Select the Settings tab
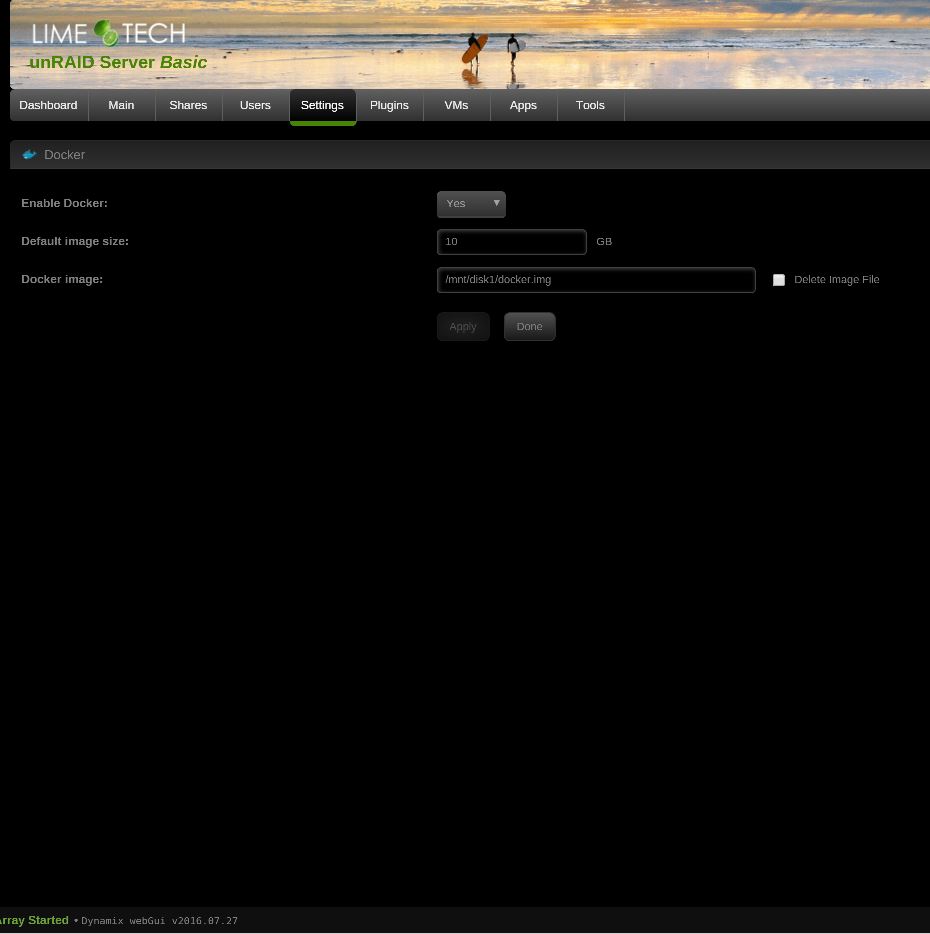 pos(322,106)
